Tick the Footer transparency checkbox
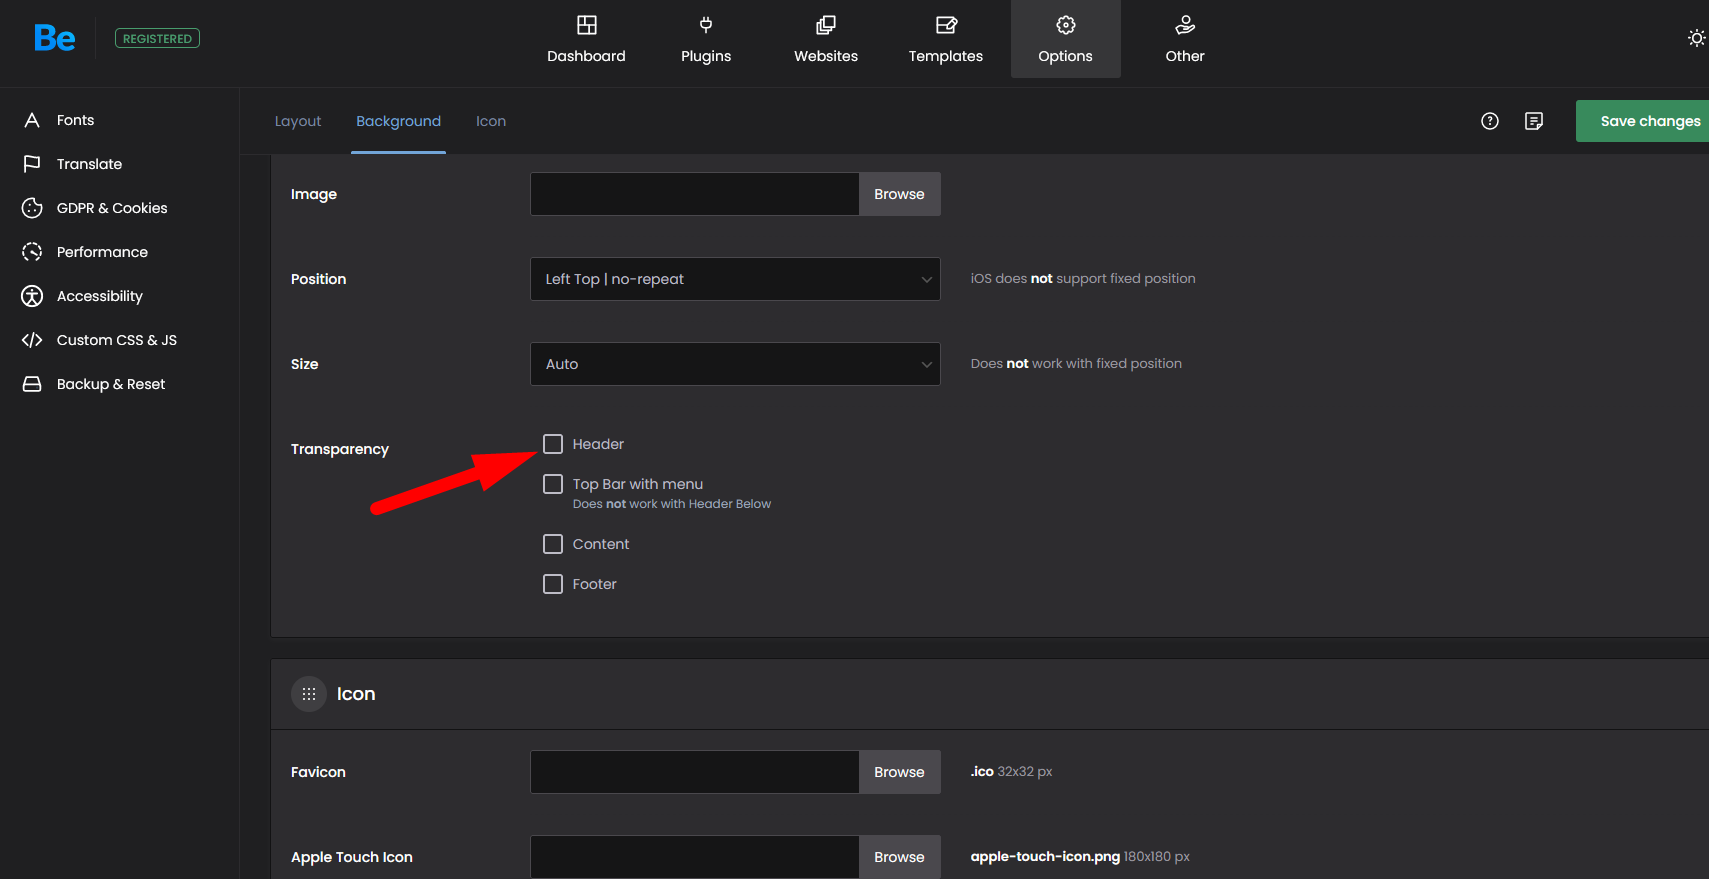The image size is (1709, 879). click(x=553, y=584)
